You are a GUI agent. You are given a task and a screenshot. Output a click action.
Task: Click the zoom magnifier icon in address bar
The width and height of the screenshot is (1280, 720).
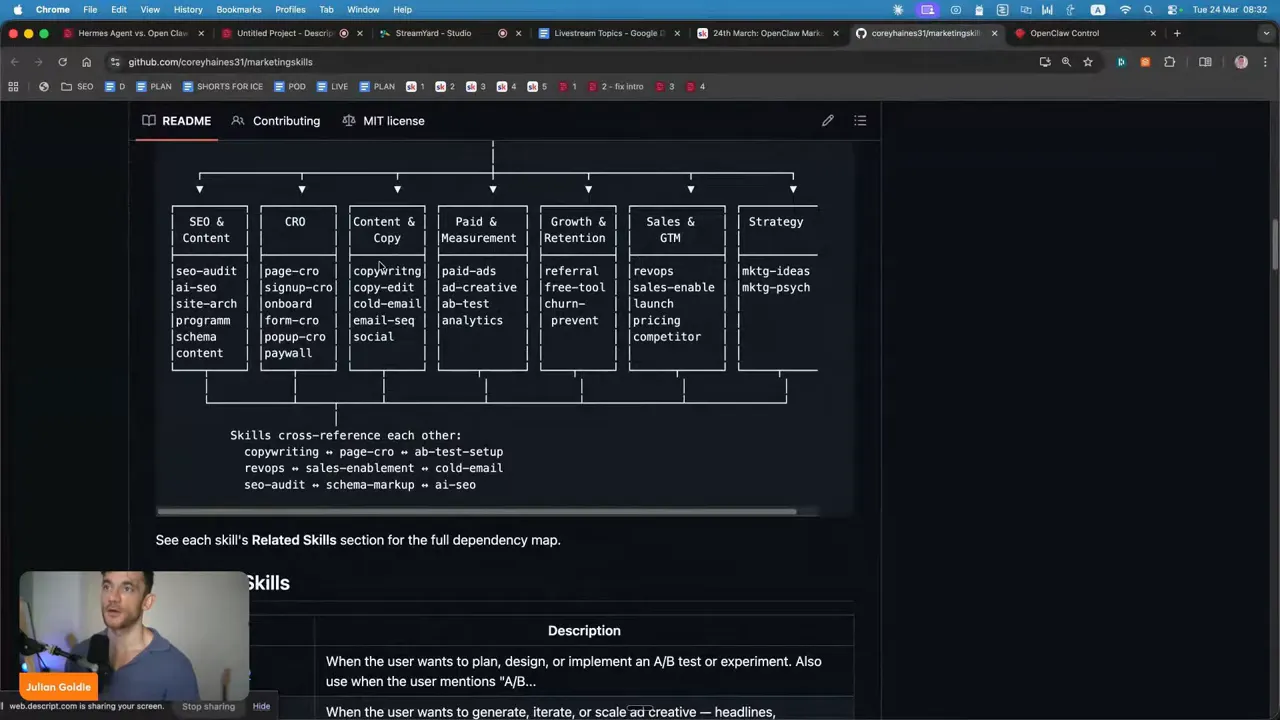tap(1066, 62)
